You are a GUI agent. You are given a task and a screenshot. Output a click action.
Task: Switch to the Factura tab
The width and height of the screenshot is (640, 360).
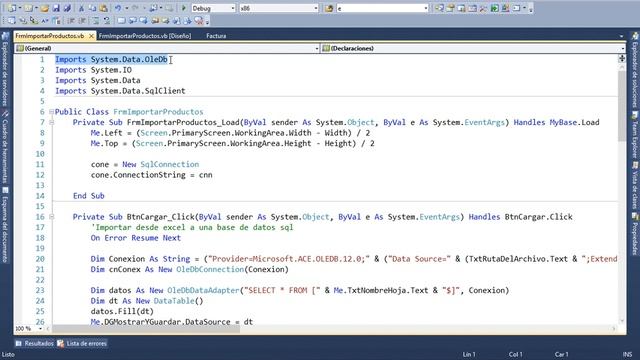(216, 36)
